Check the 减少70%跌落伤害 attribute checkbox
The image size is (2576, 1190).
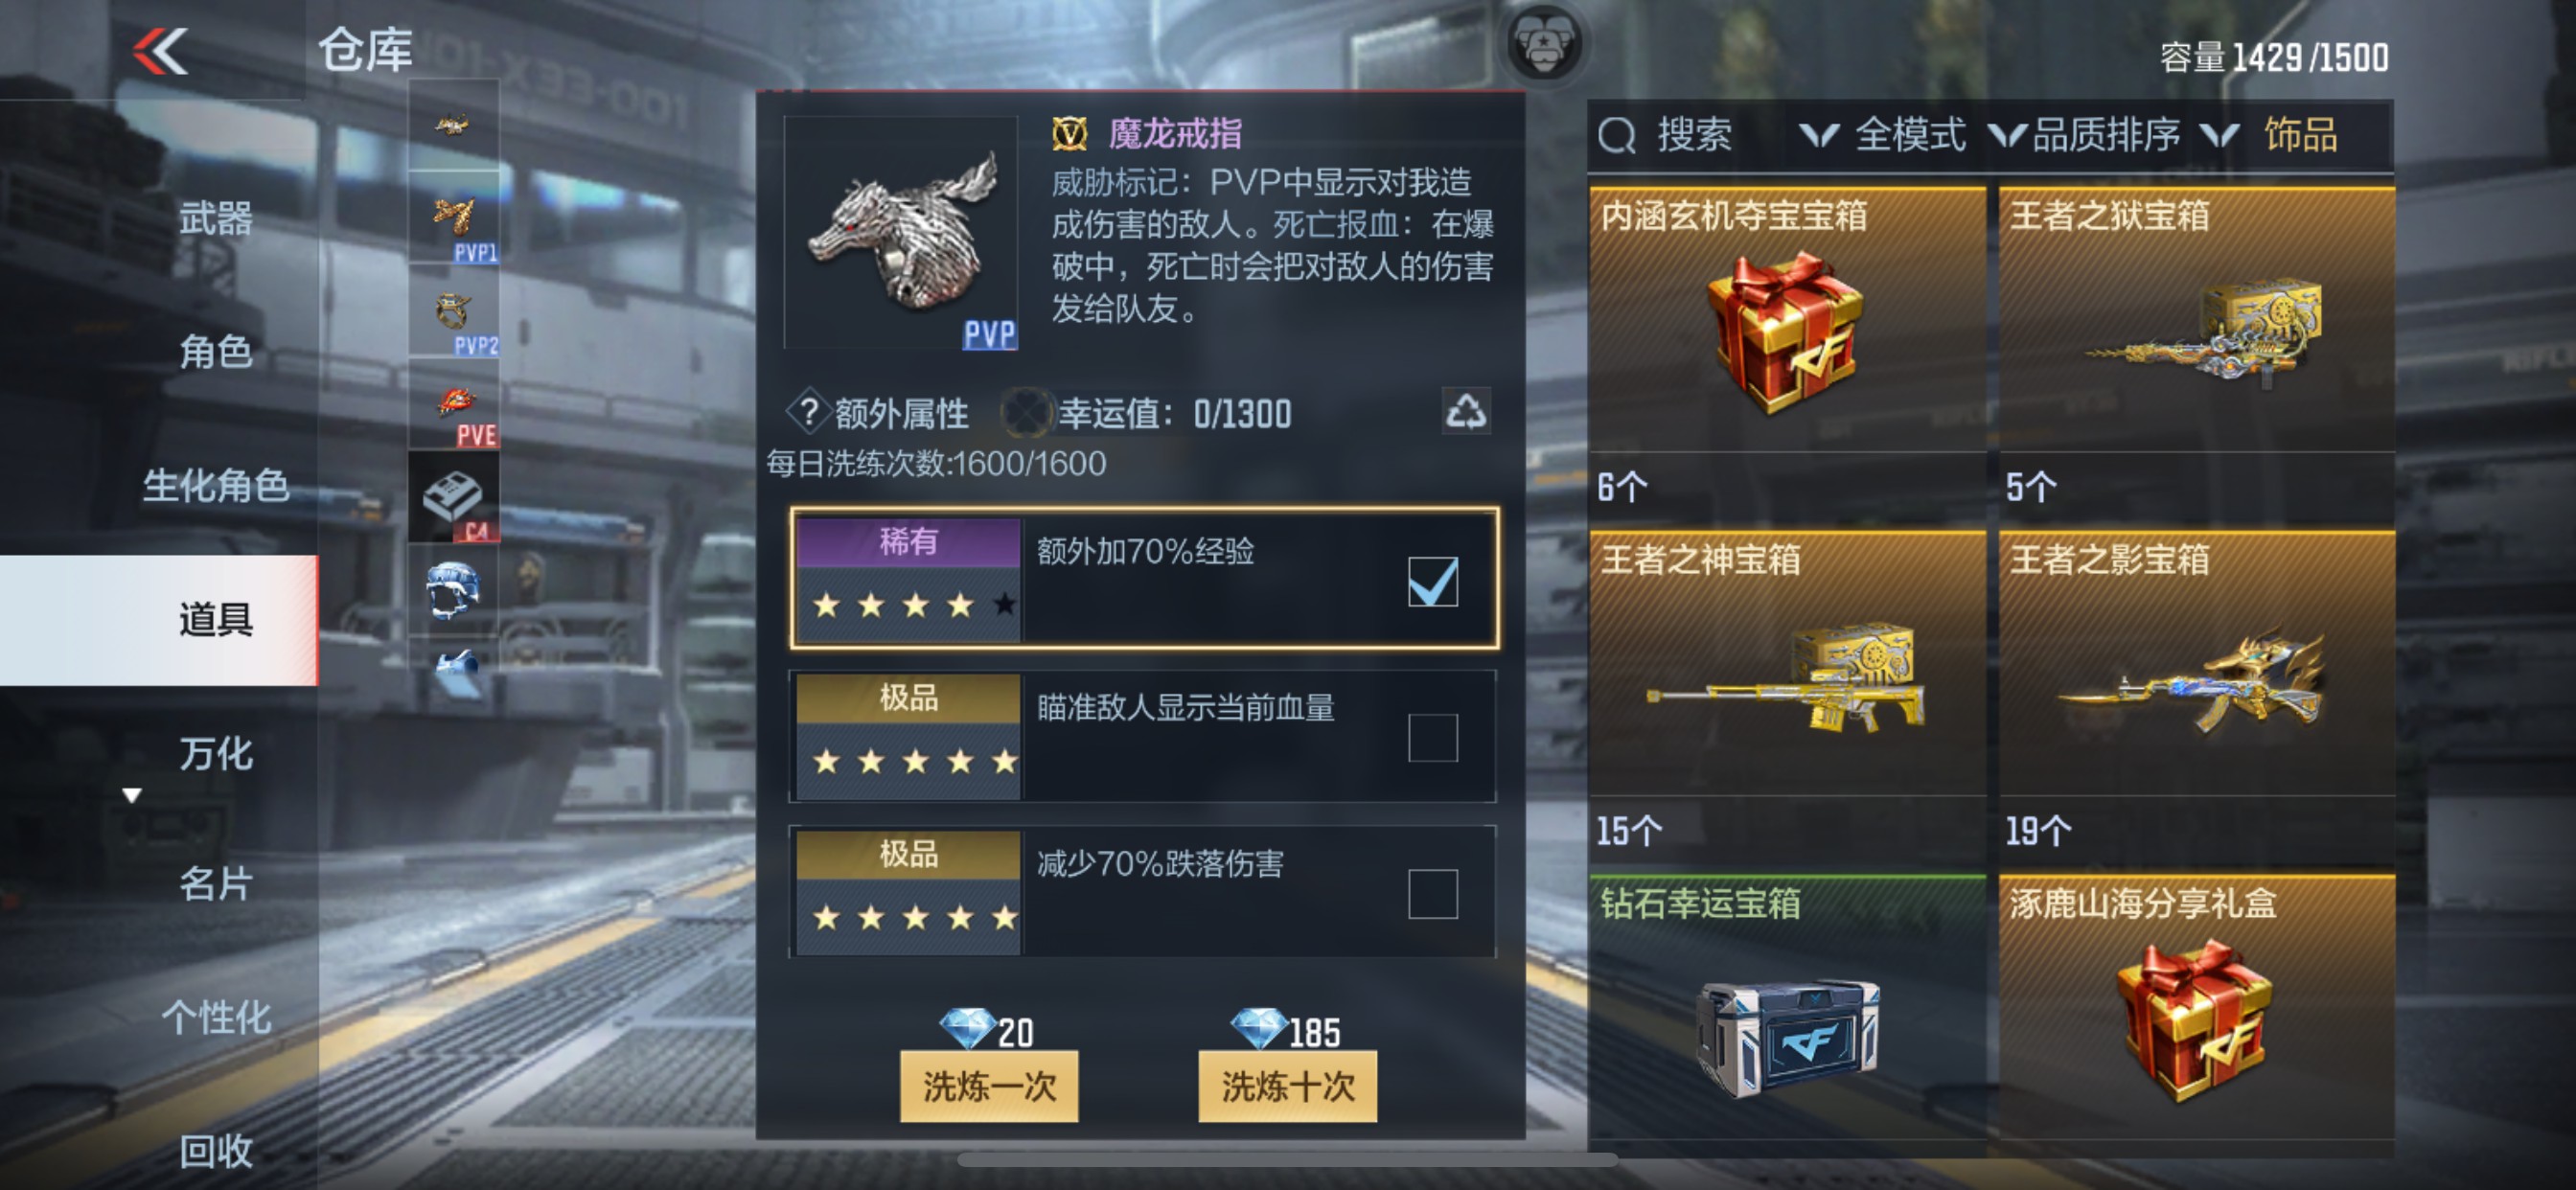point(1433,894)
